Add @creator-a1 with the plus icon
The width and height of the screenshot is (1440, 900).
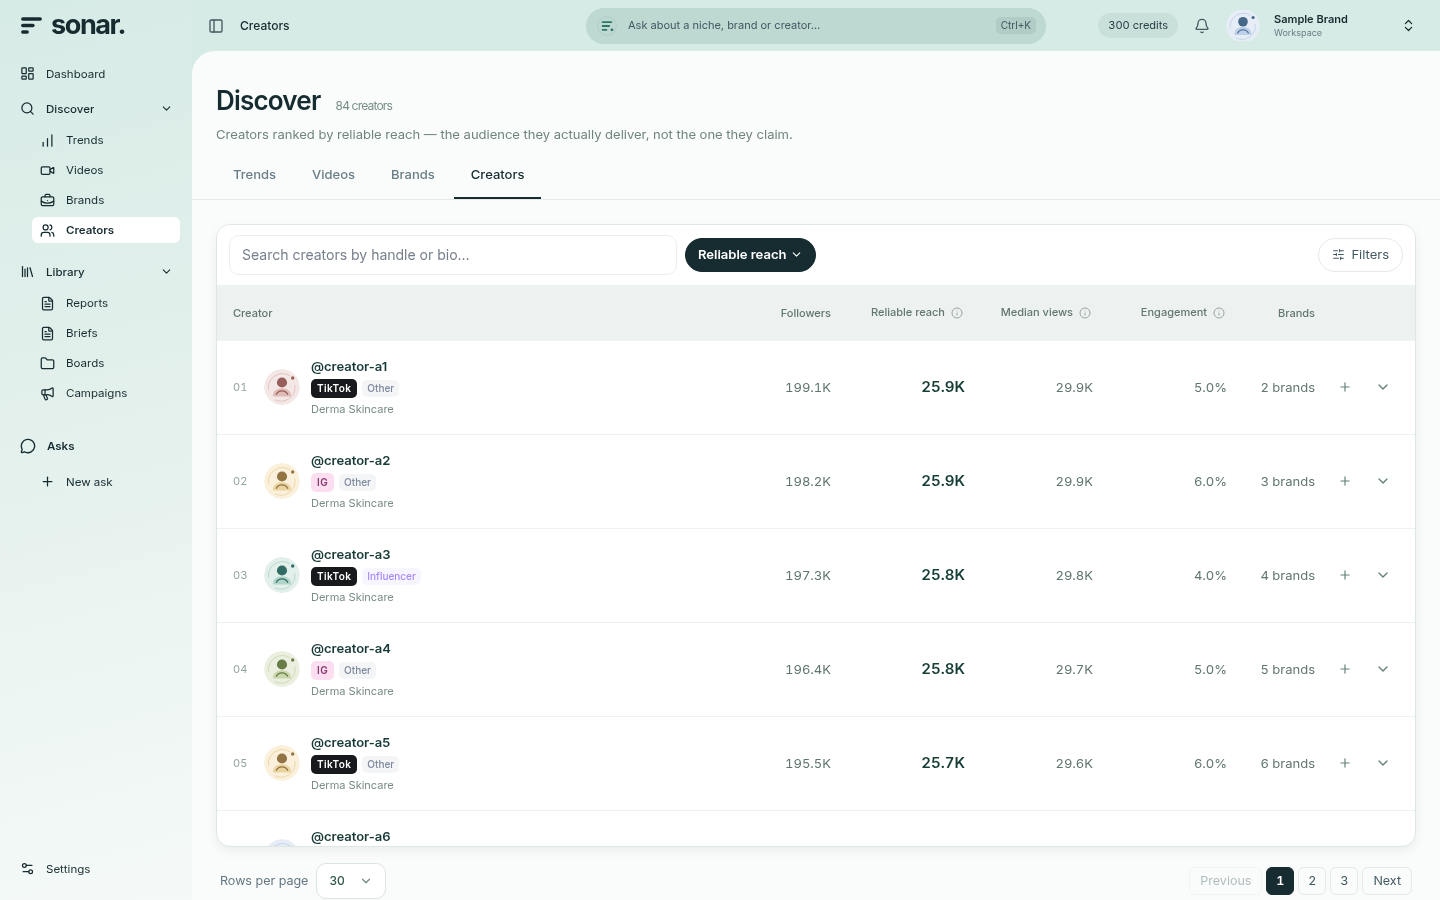(1345, 387)
